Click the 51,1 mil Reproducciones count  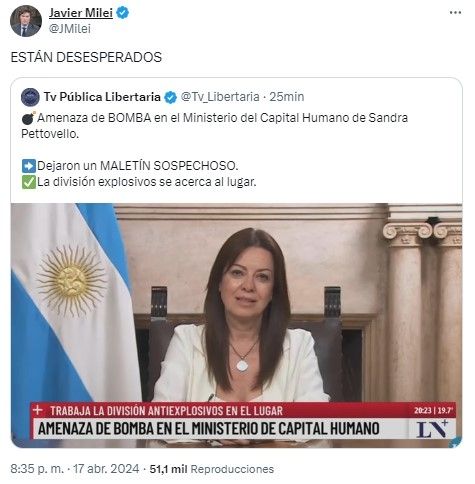tap(212, 469)
